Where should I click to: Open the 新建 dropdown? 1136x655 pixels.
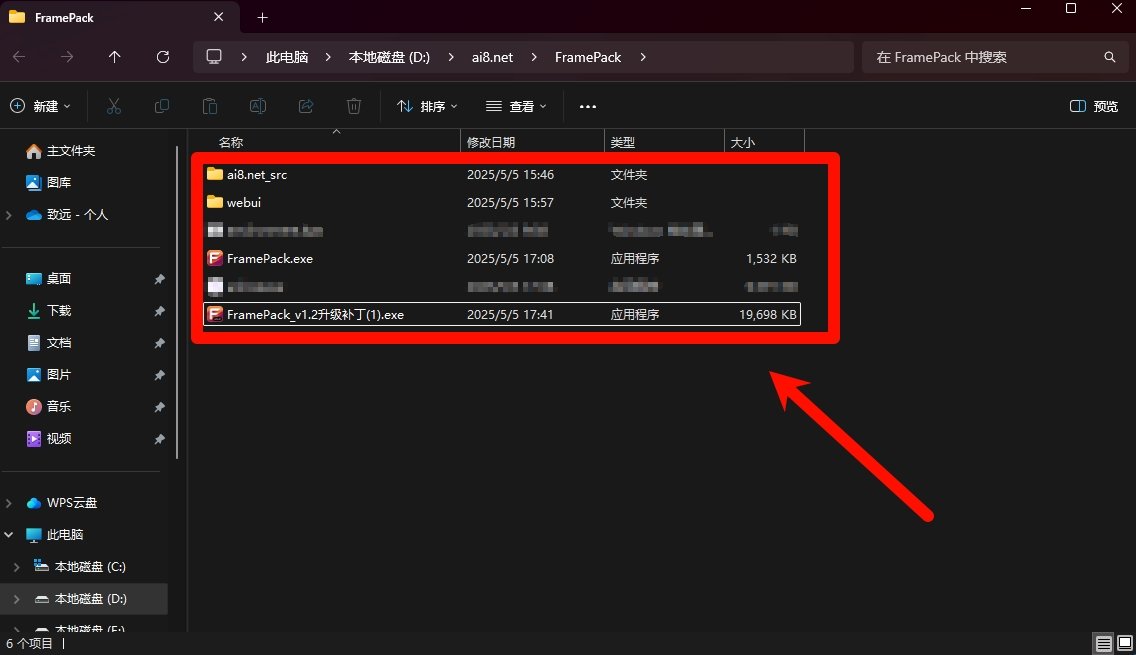click(x=40, y=106)
